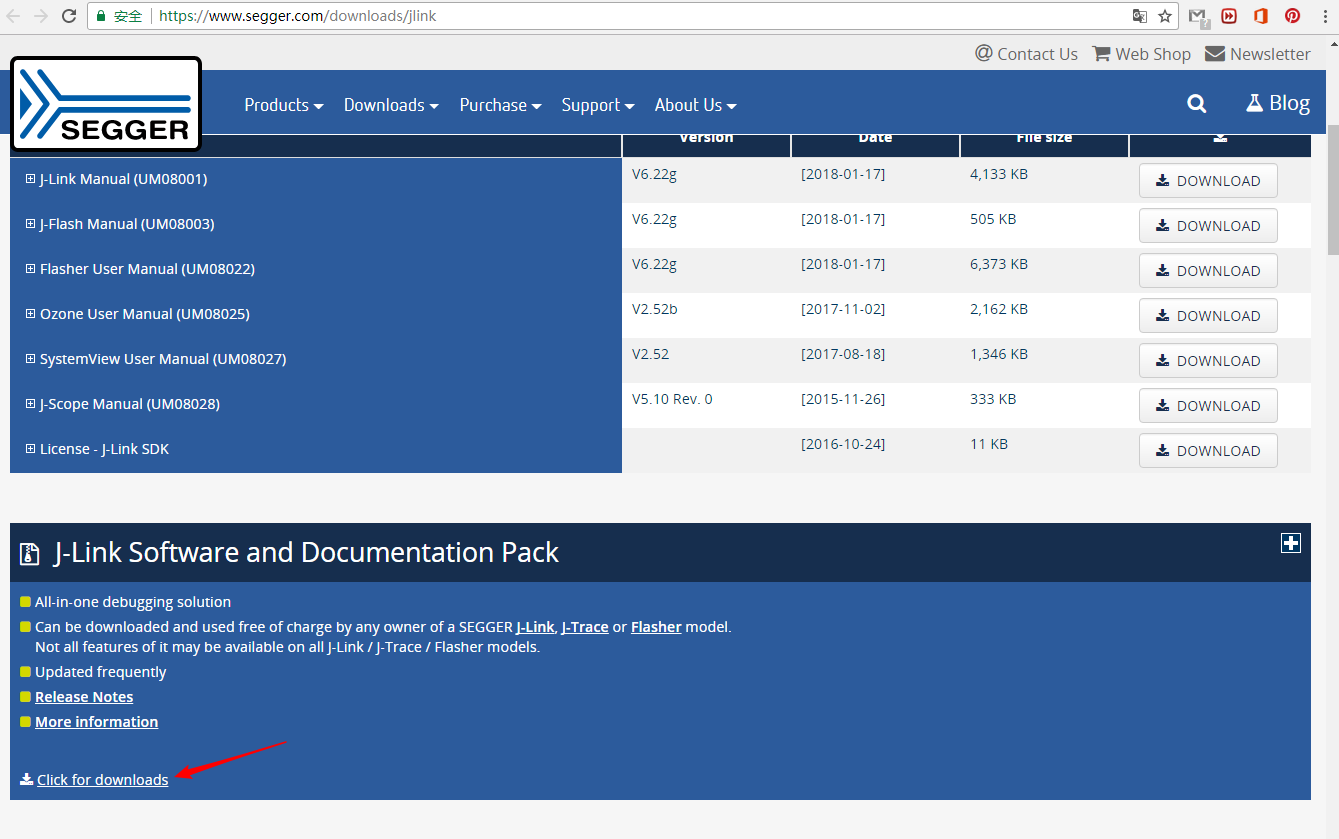Download the Flasher User Manual 6,373 KB file
The width and height of the screenshot is (1339, 839).
click(1208, 271)
